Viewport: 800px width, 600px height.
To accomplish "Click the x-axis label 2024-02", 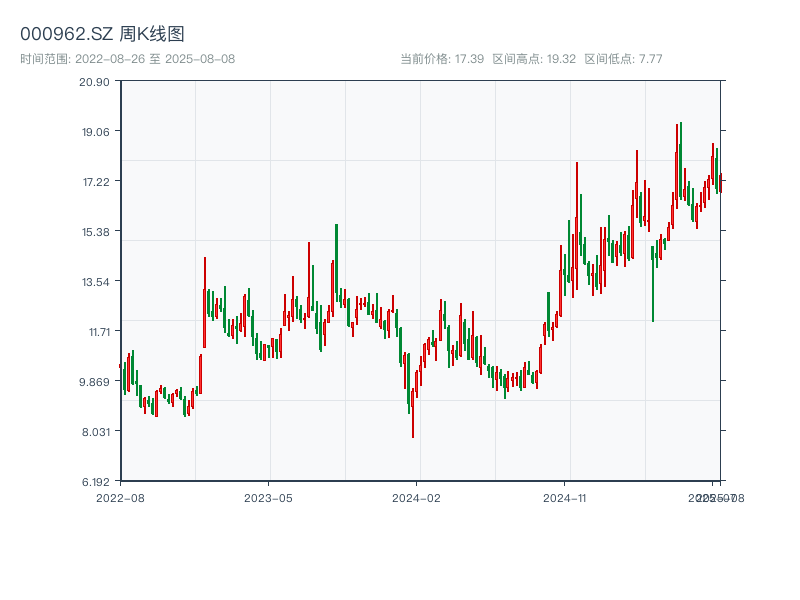I will click(x=416, y=498).
